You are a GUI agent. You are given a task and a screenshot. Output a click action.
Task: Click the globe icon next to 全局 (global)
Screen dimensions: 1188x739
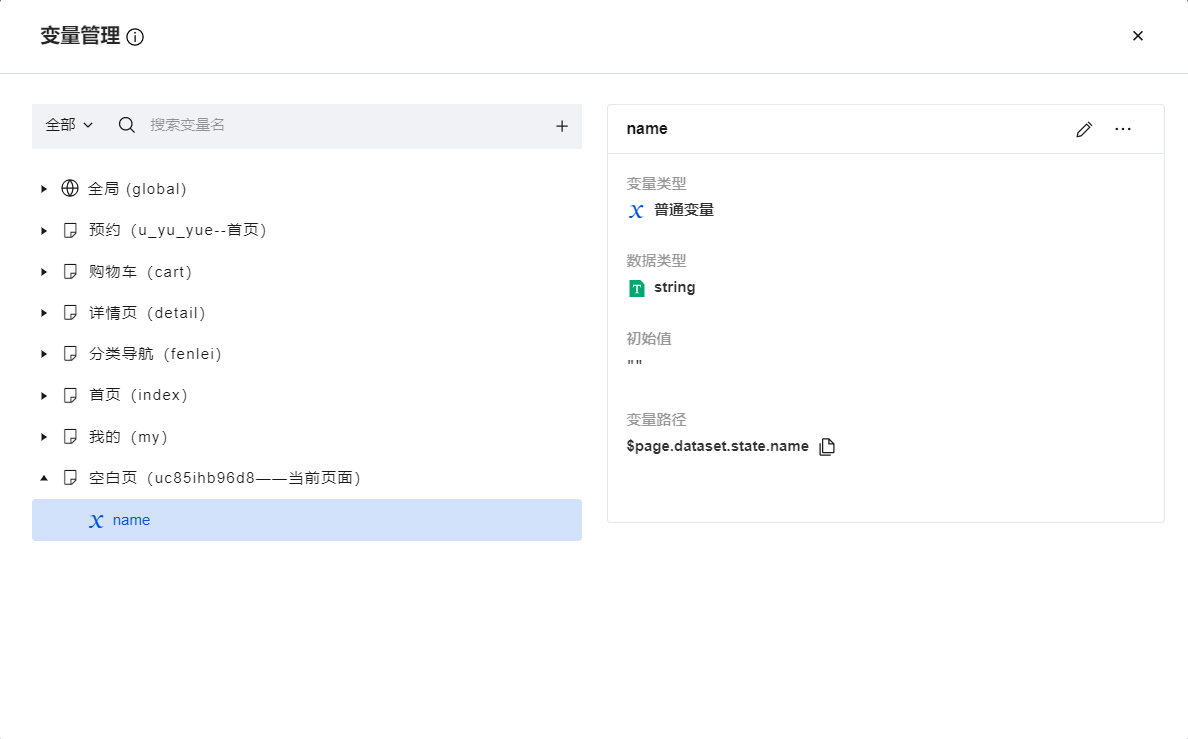68,188
